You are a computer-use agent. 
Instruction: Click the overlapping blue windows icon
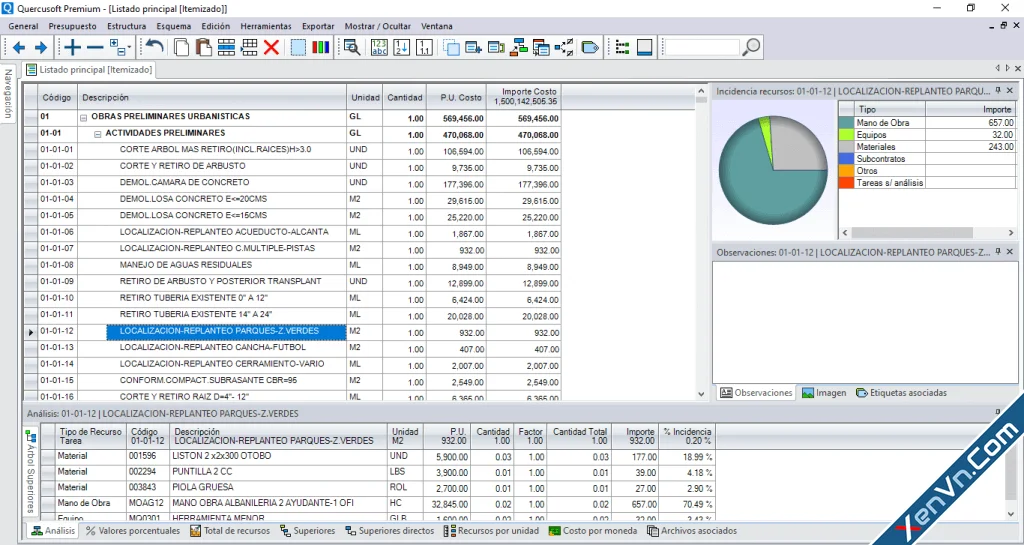point(451,47)
